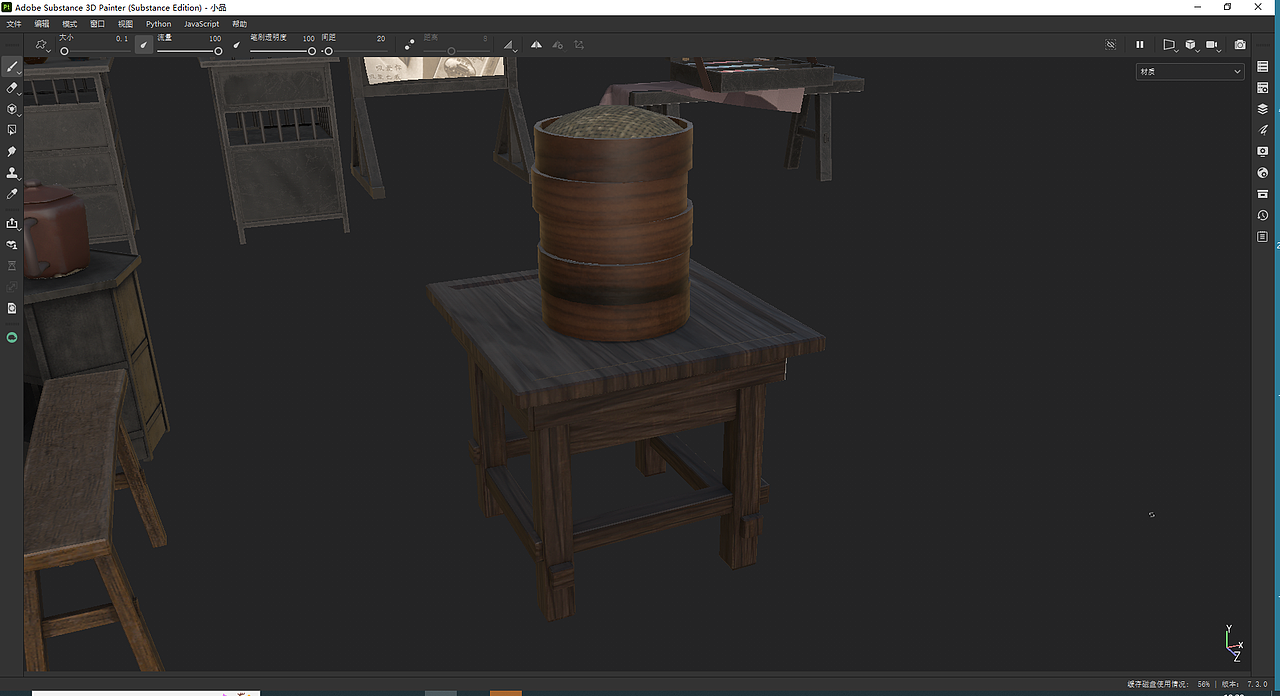Click the XYZ axis gizmo
The image size is (1280, 696).
click(1234, 644)
